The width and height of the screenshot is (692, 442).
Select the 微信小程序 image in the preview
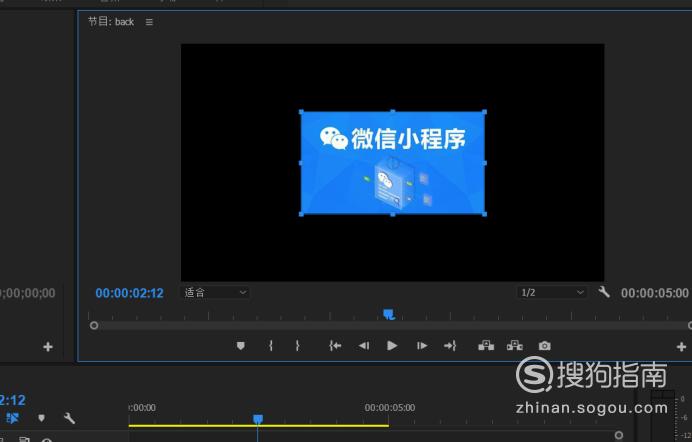[393, 163]
